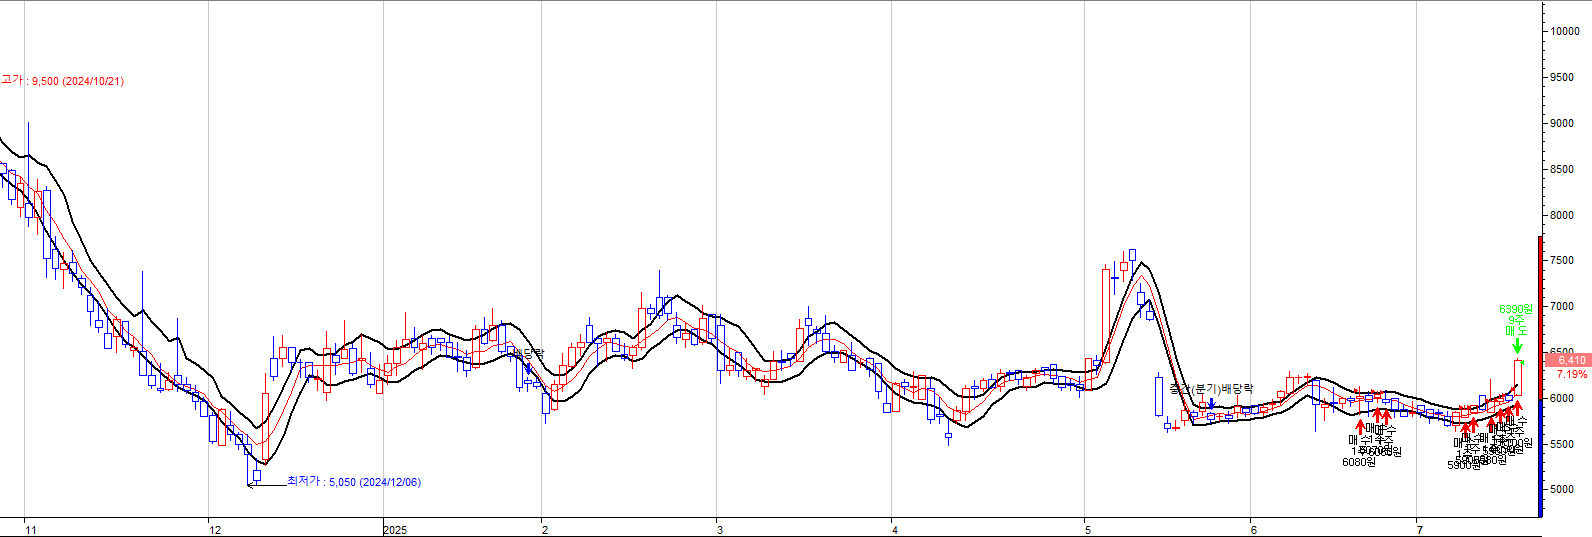Click the month 3 label on time axis
This screenshot has width=1592, height=537.
click(720, 530)
